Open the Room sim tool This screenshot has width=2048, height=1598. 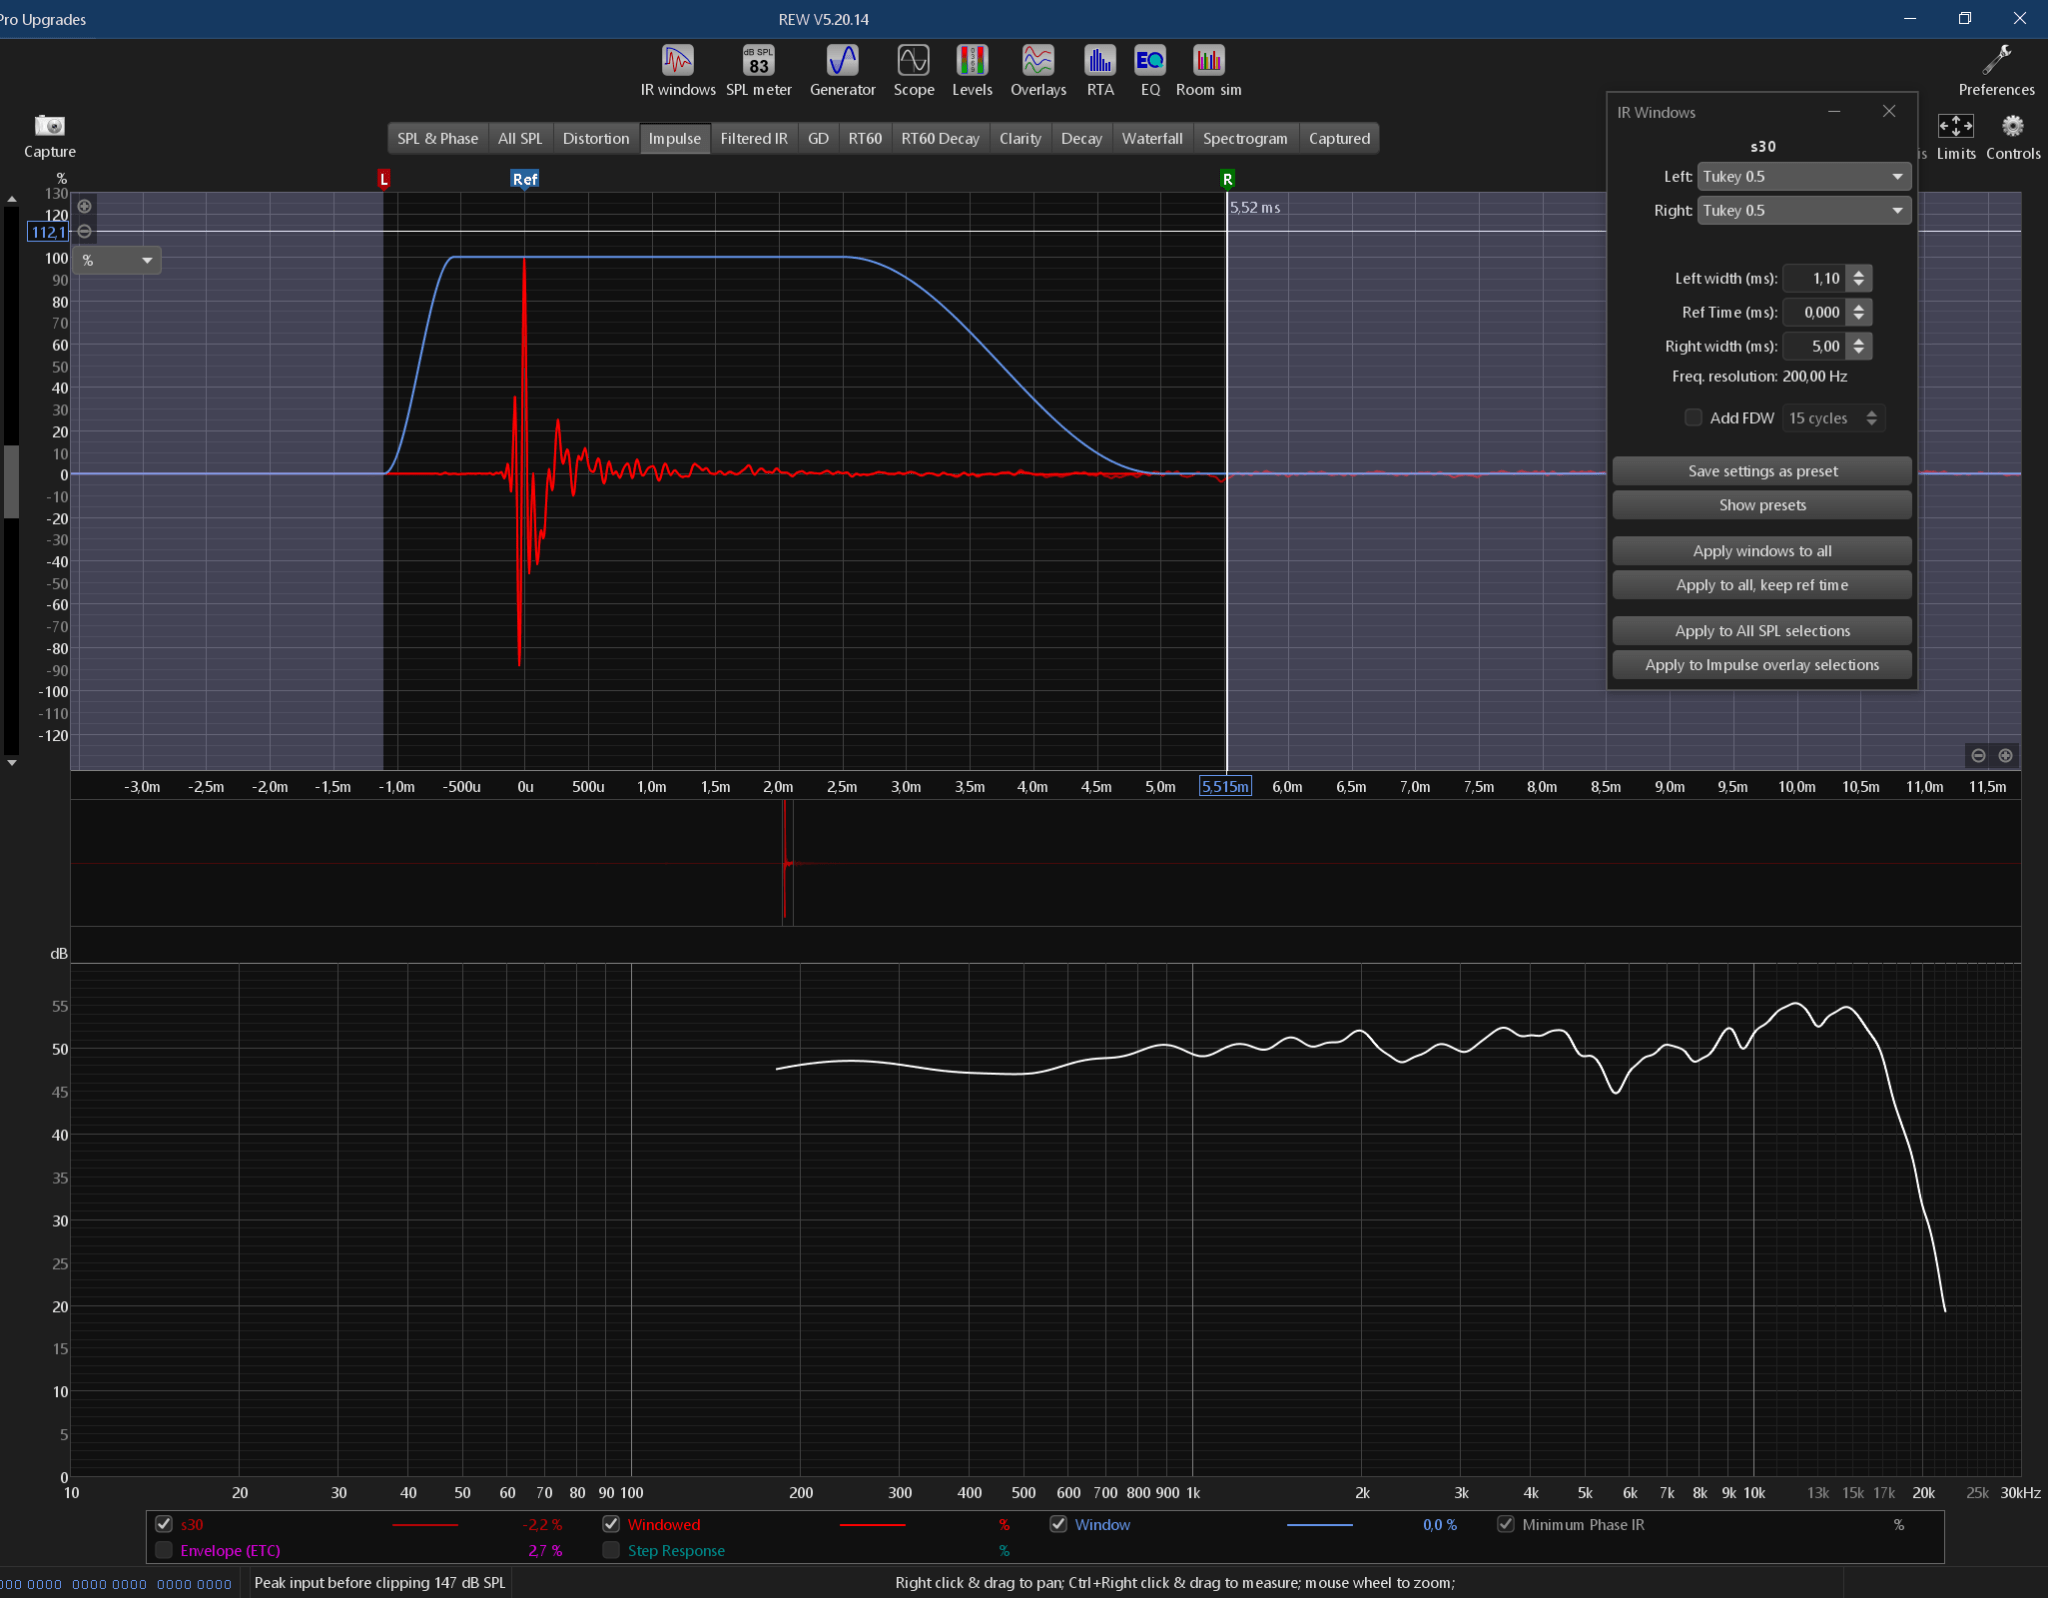pos(1208,70)
